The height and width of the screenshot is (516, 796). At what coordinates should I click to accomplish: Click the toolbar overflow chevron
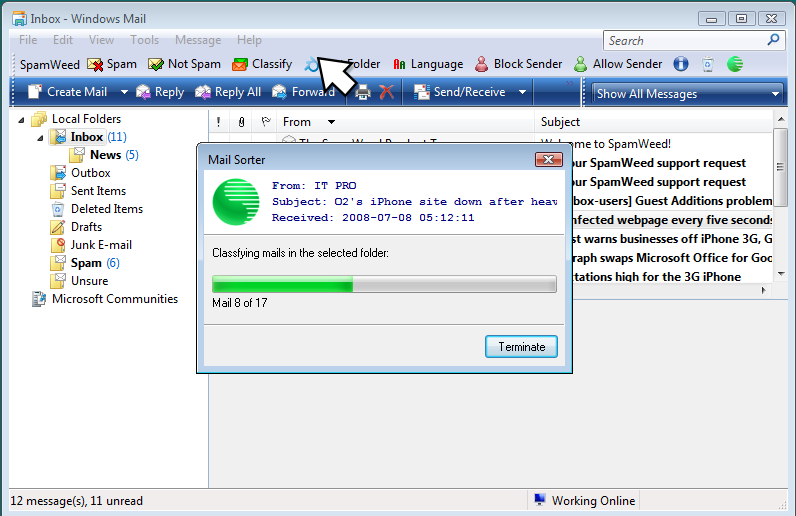[x=569, y=83]
